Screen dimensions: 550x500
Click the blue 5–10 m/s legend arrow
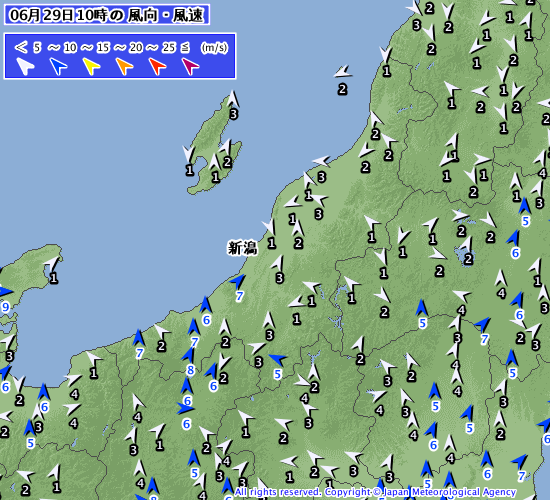[x=58, y=66]
